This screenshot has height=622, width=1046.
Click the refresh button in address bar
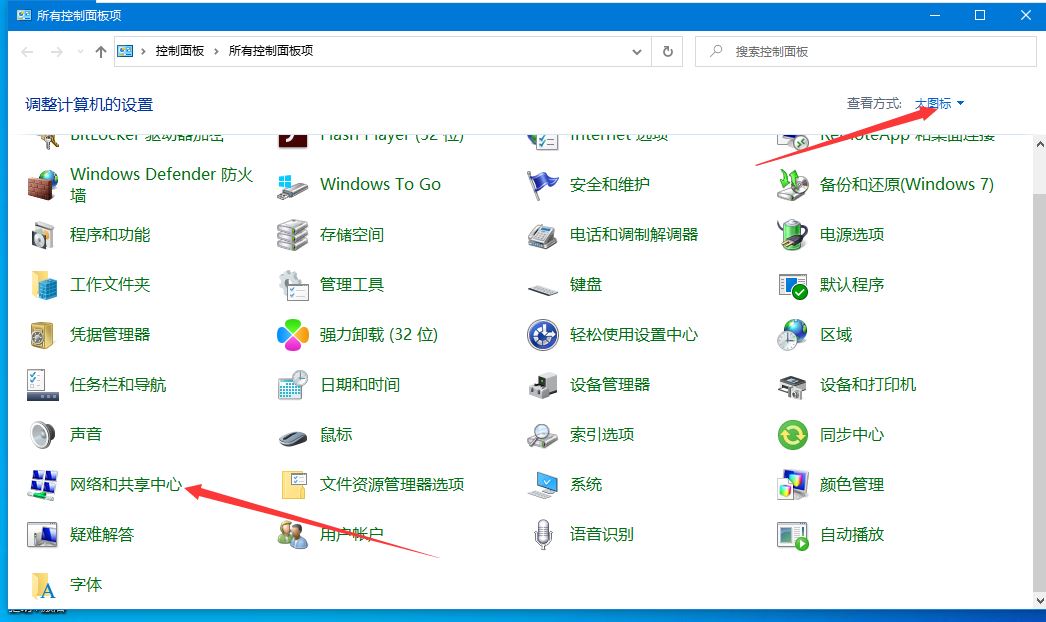(x=668, y=51)
